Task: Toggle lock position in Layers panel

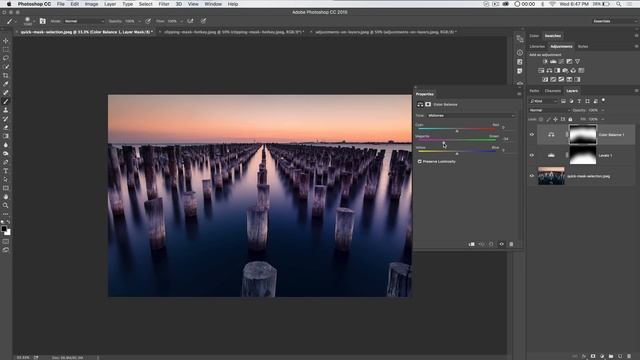Action: click(555, 120)
